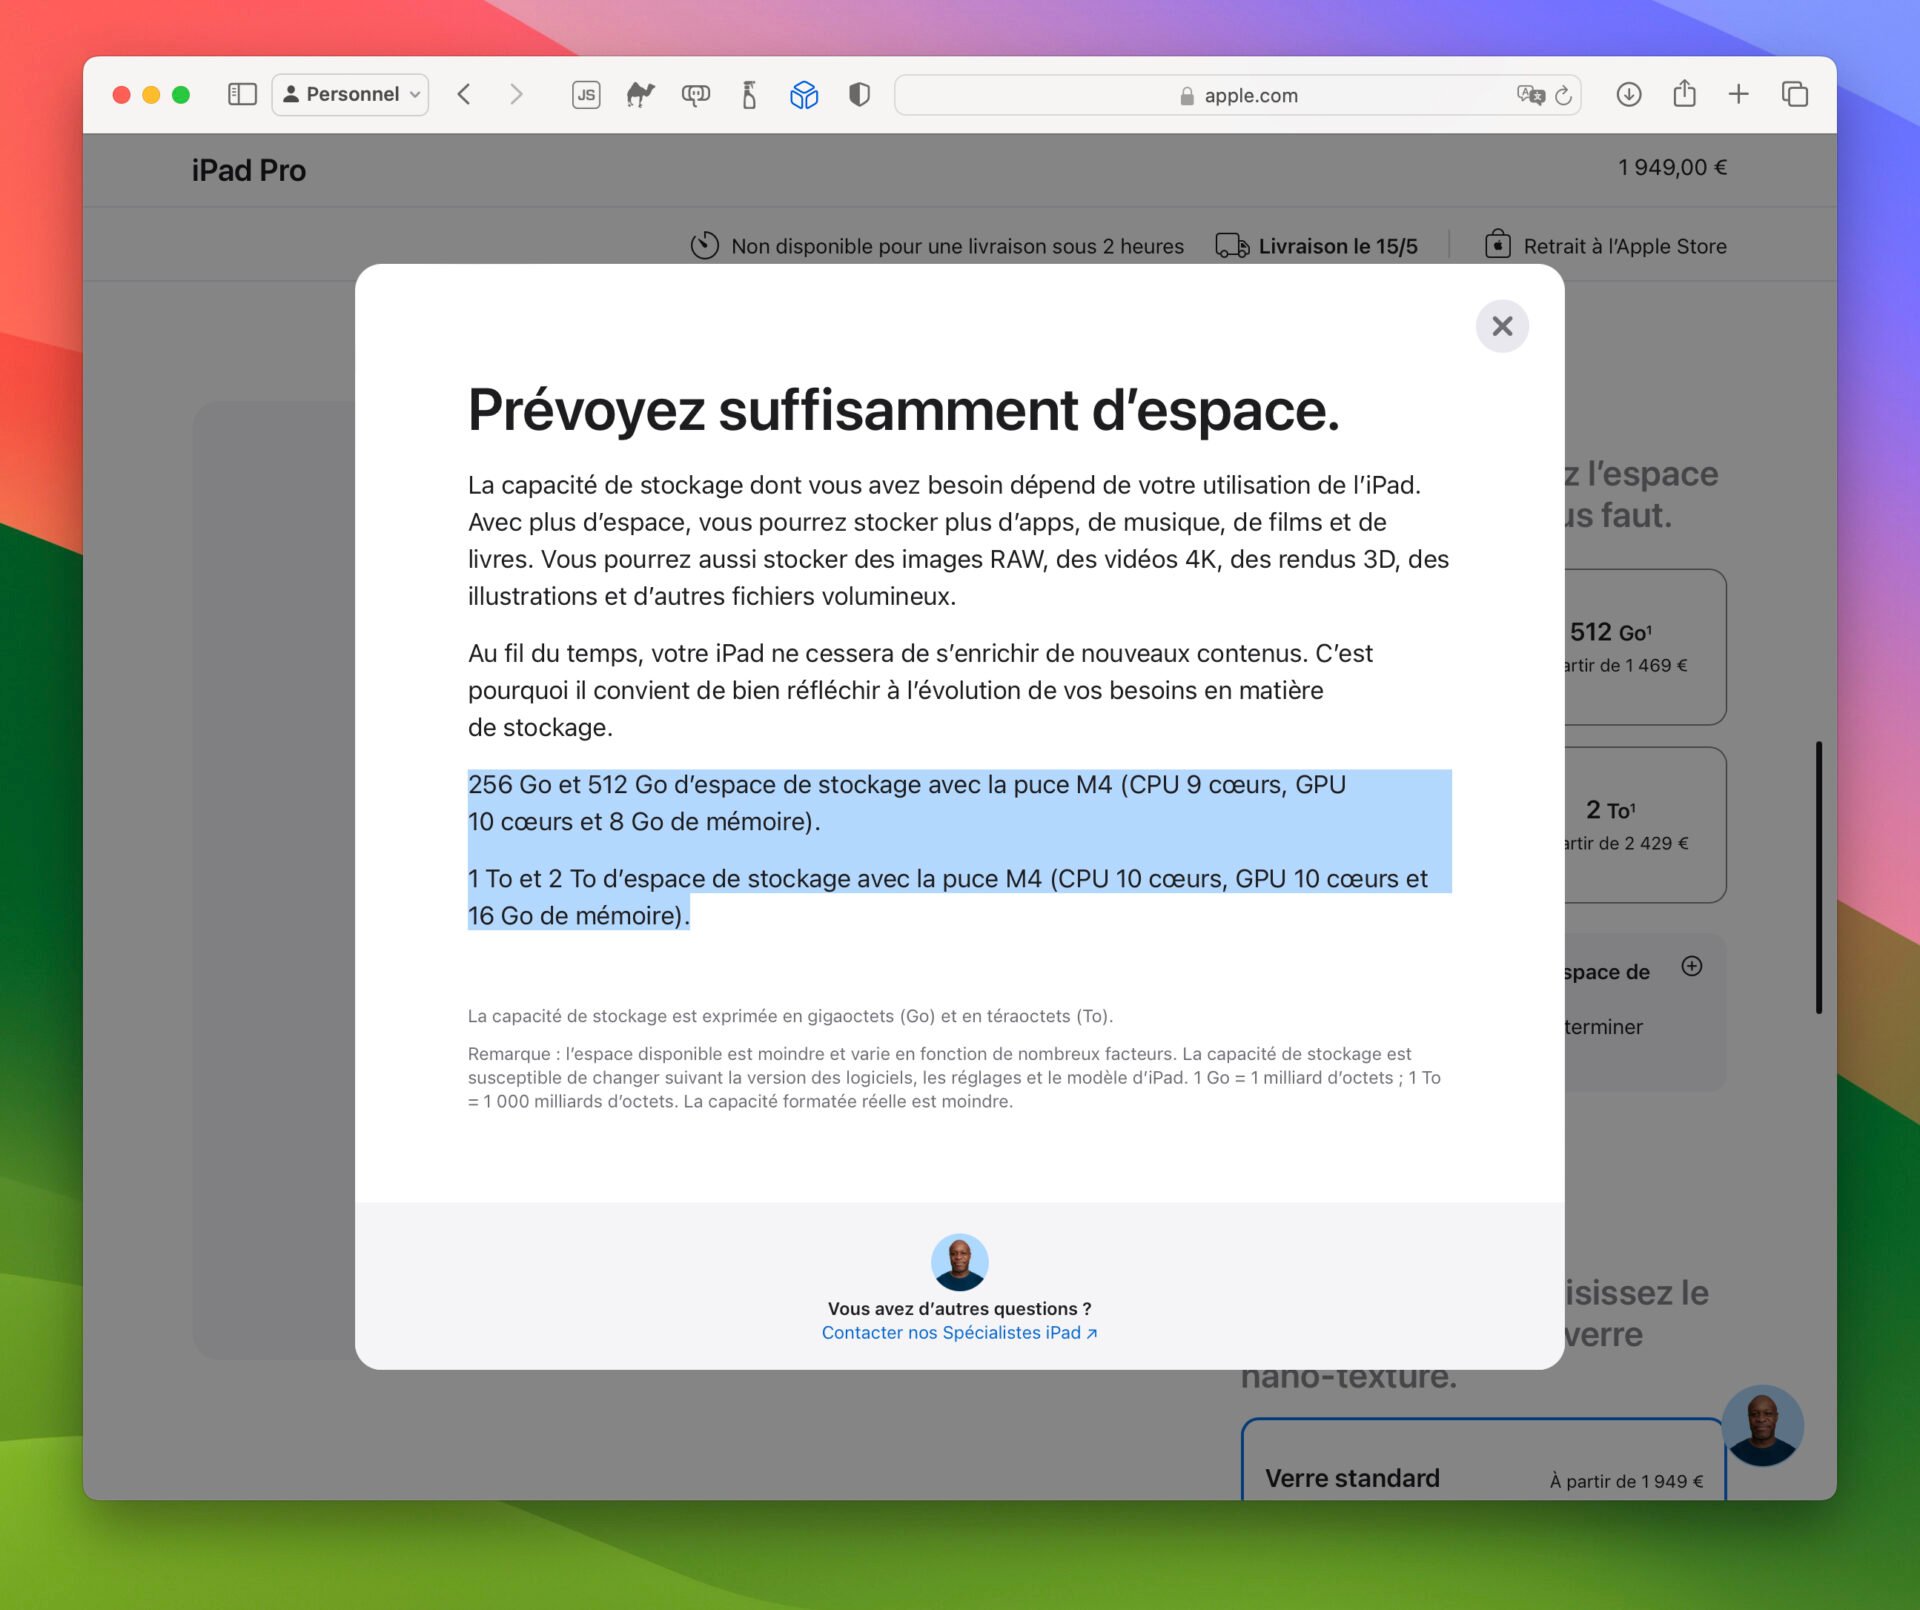The height and width of the screenshot is (1610, 1920).
Task: Click the storage pickup bag icon
Action: pyautogui.click(x=1498, y=245)
